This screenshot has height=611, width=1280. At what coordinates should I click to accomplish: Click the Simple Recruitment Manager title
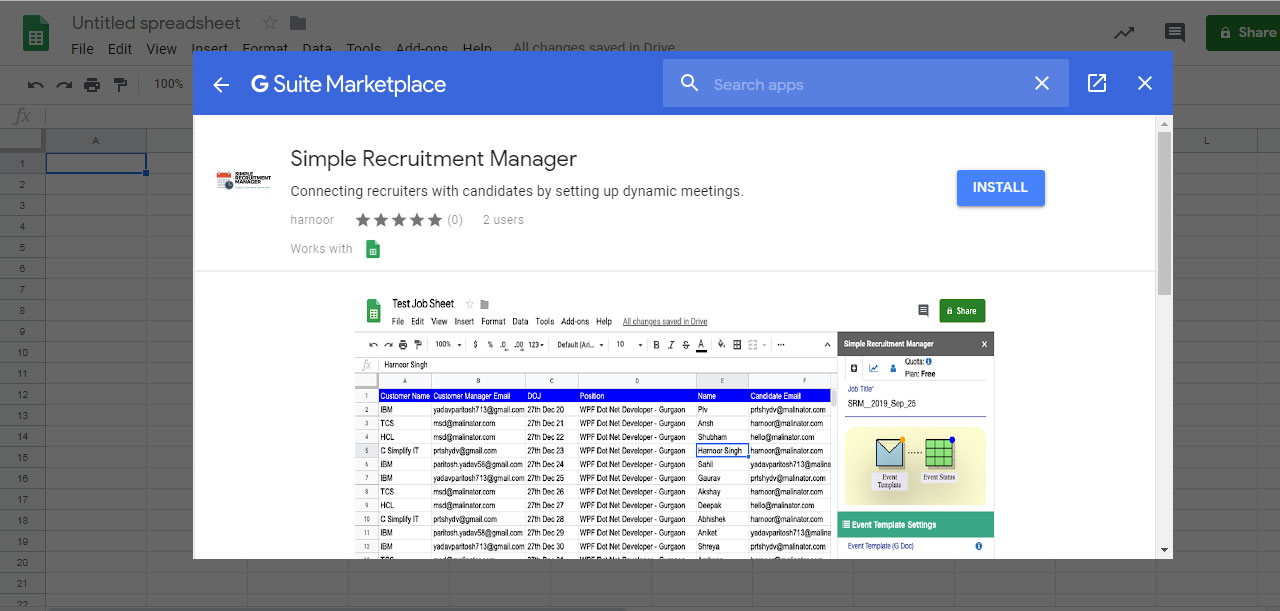pyautogui.click(x=434, y=158)
